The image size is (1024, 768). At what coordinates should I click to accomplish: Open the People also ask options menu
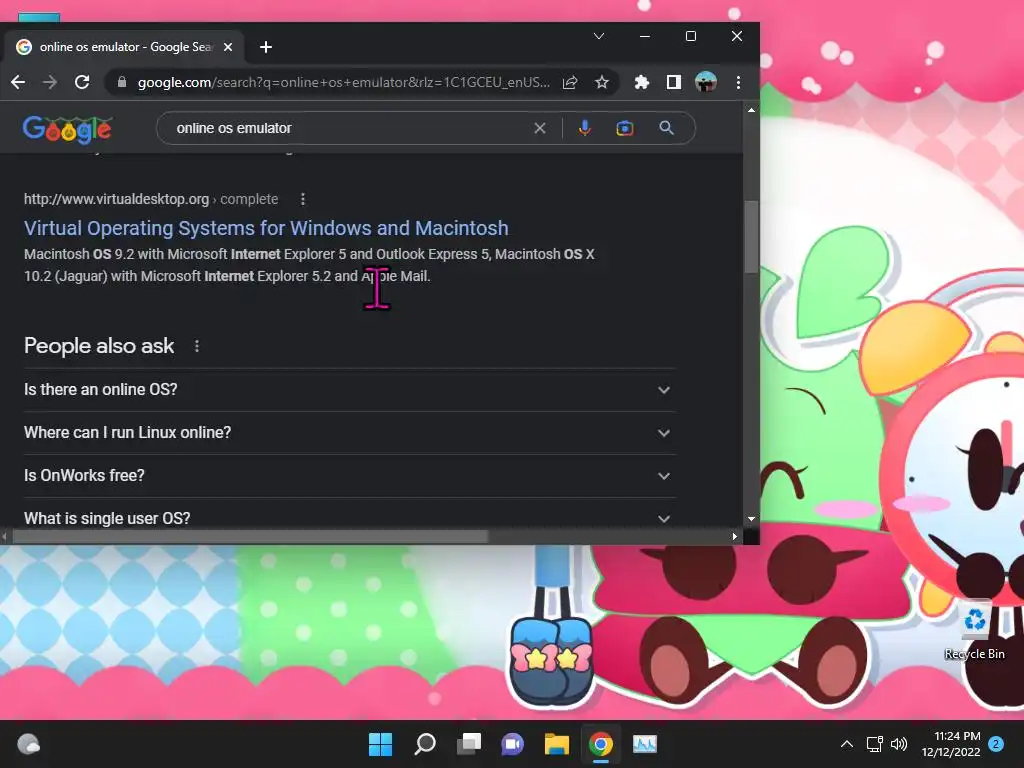[x=197, y=346]
